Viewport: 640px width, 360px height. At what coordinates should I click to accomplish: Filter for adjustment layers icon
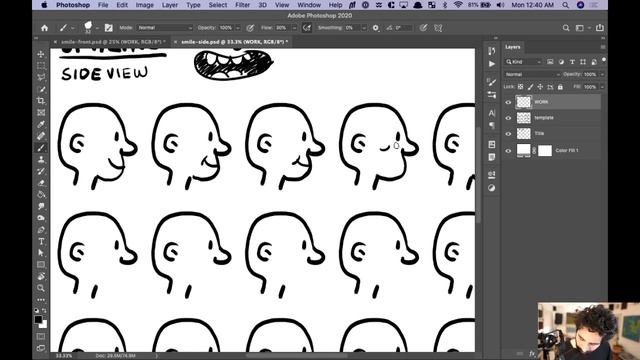561,62
